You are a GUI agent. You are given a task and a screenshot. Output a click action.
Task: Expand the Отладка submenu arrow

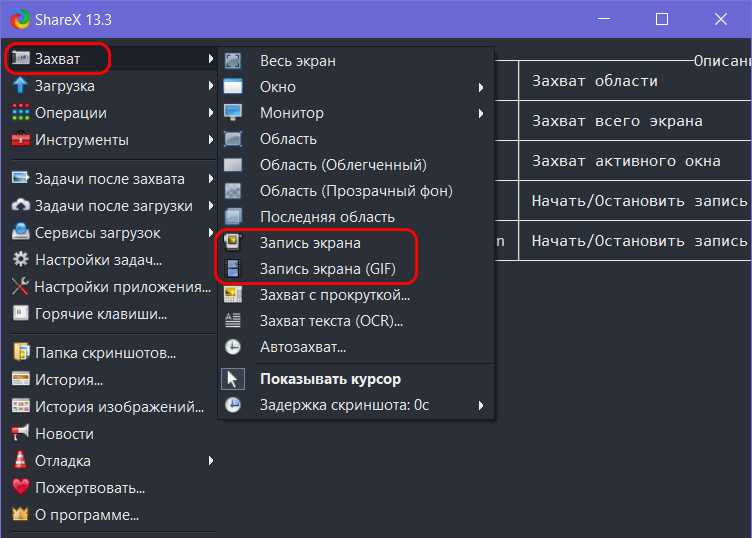[x=211, y=461]
